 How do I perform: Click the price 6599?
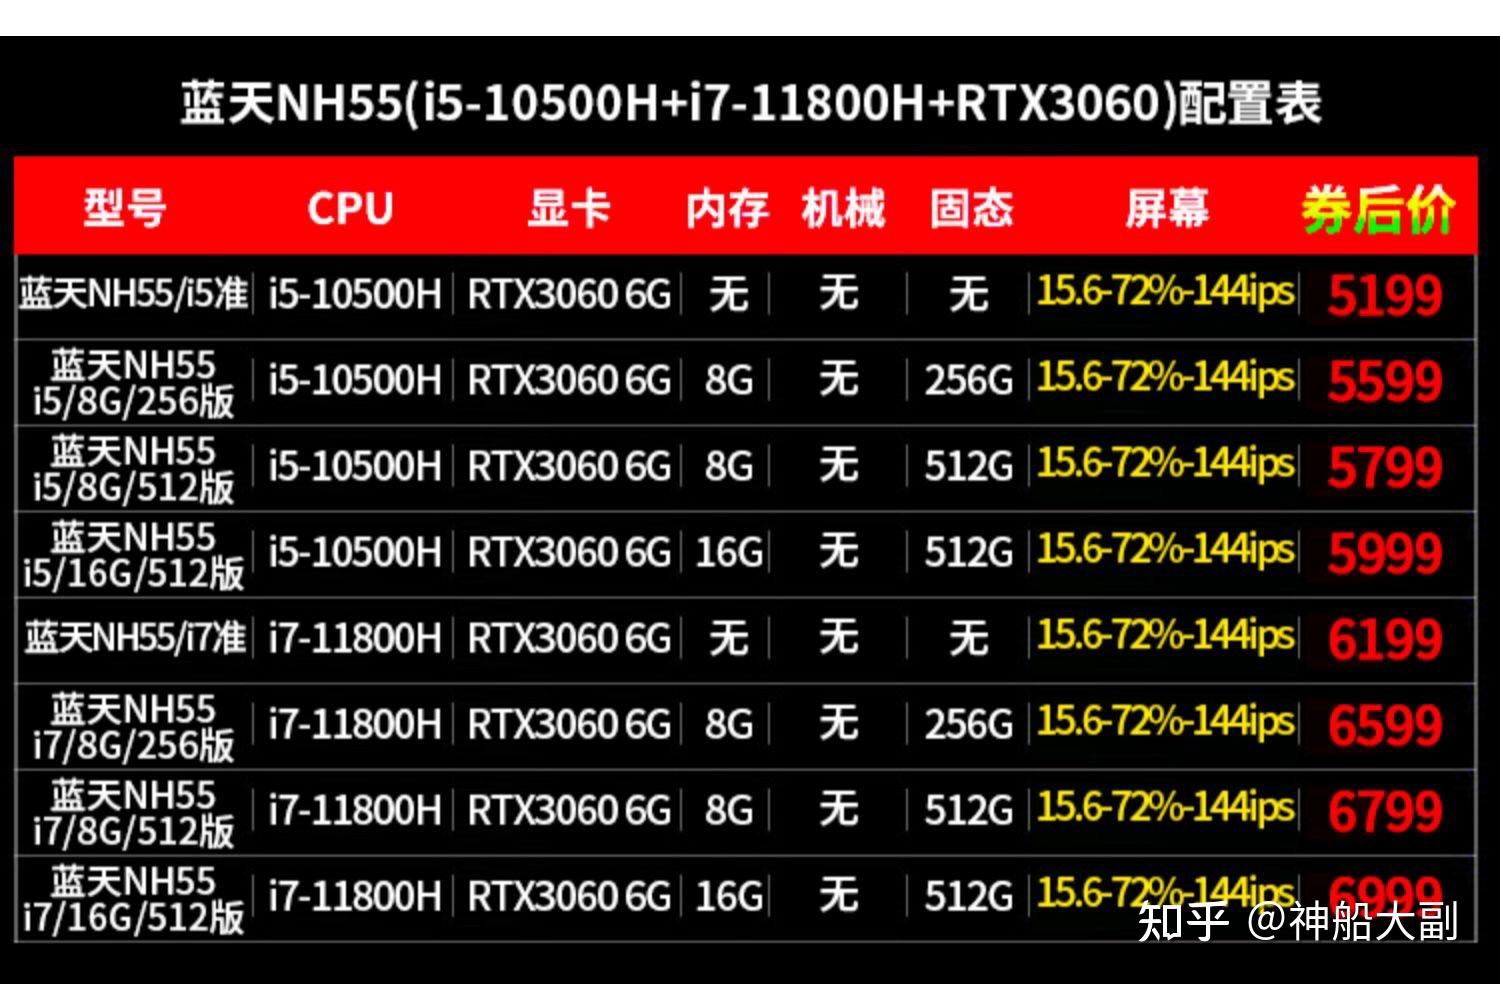[1385, 726]
